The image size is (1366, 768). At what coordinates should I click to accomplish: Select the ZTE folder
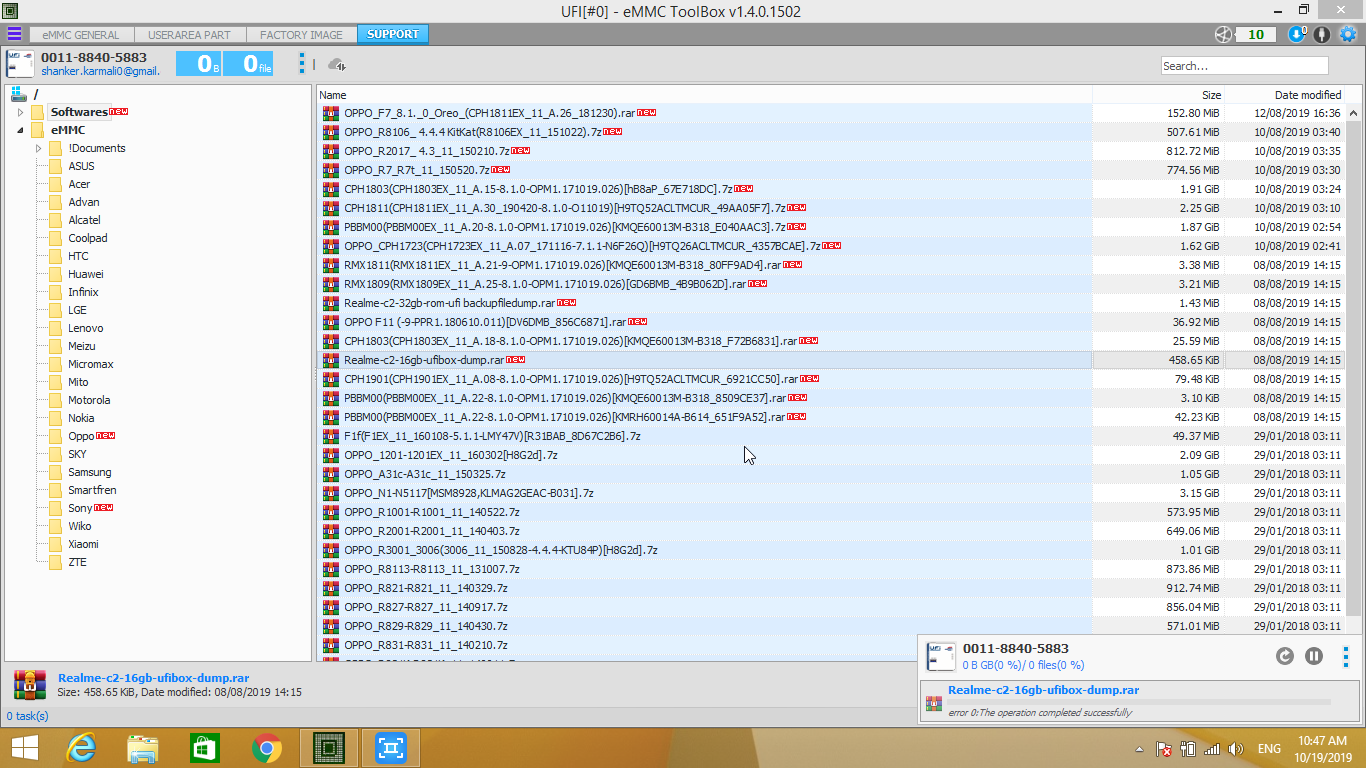(78, 562)
